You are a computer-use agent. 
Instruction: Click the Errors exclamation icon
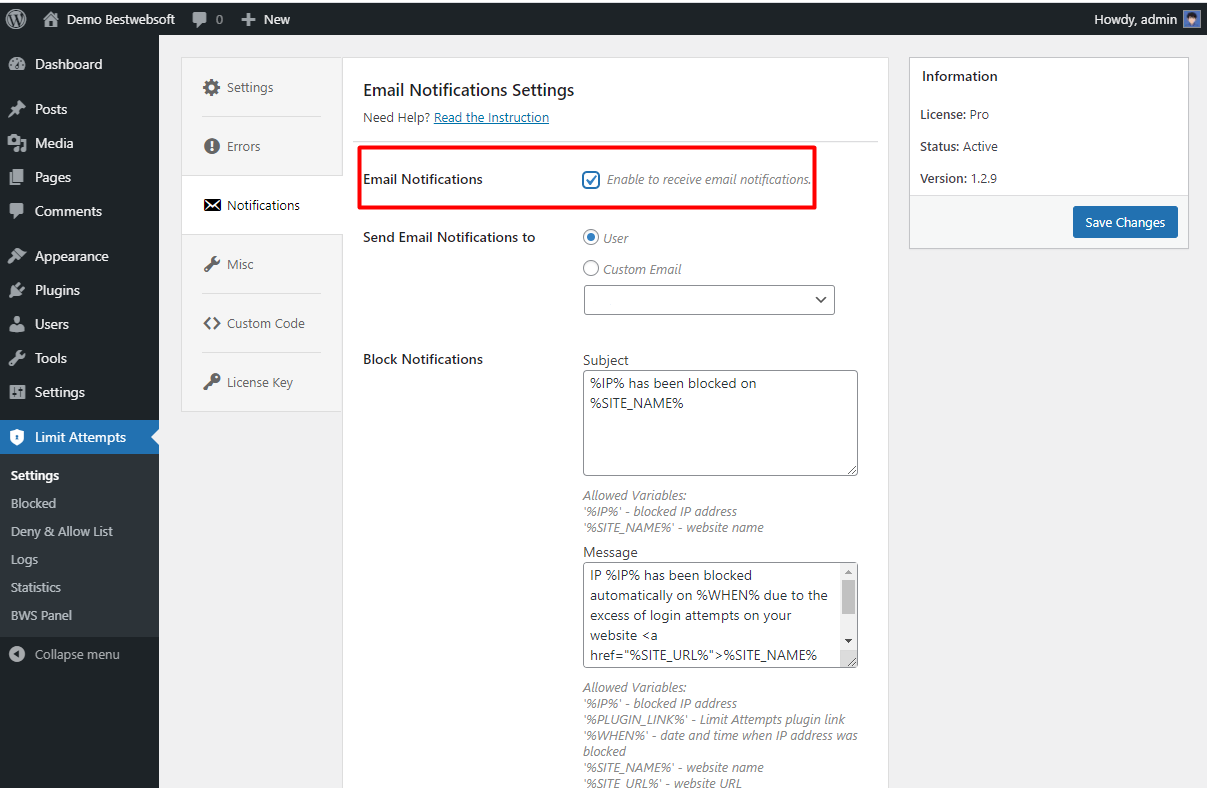211,146
